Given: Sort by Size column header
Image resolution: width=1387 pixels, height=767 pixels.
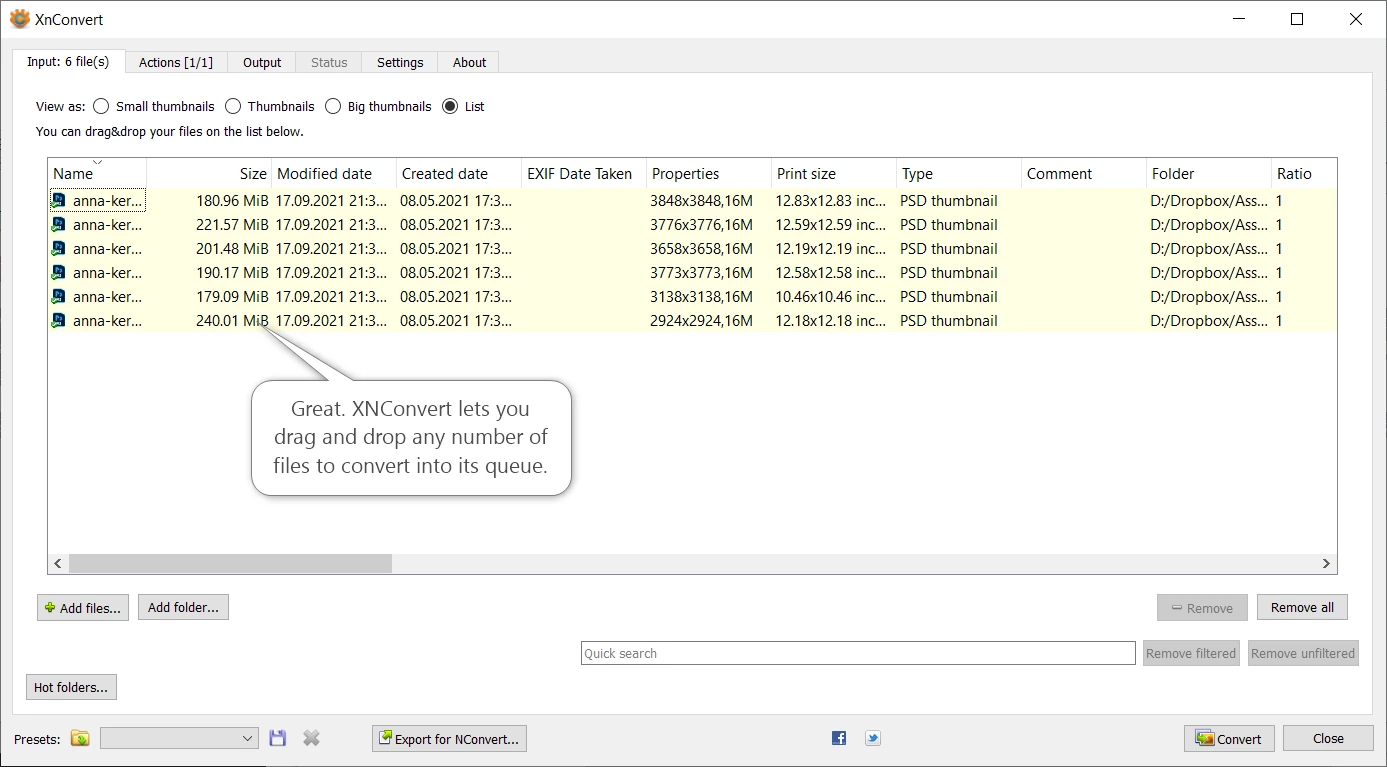Looking at the screenshot, I should click(x=209, y=173).
